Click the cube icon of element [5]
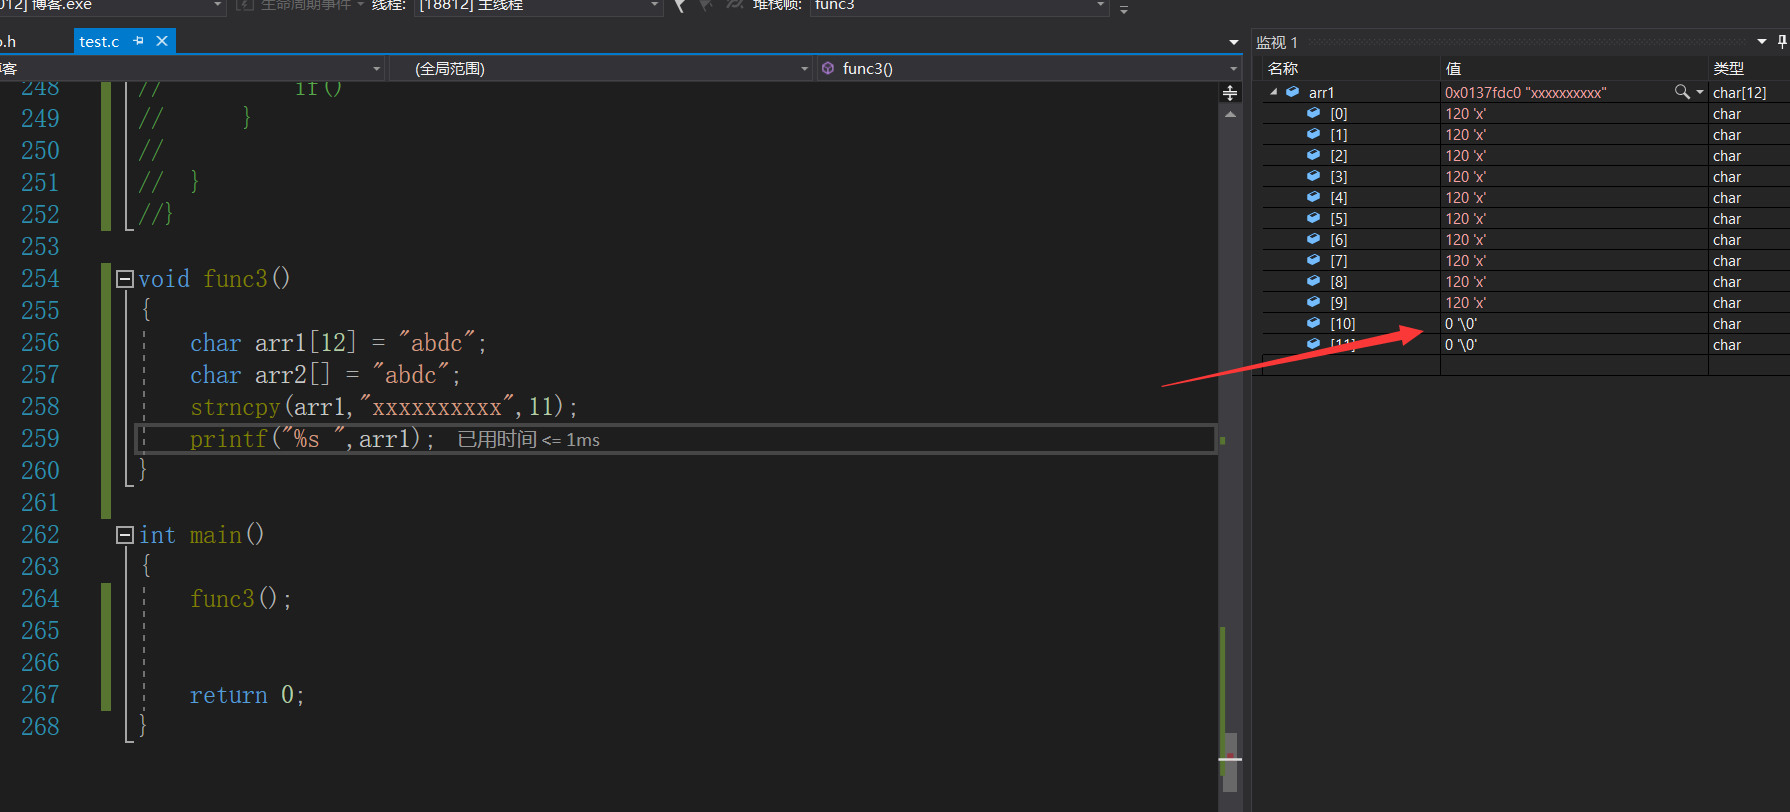Screen dimensions: 1790x812 point(1313,218)
